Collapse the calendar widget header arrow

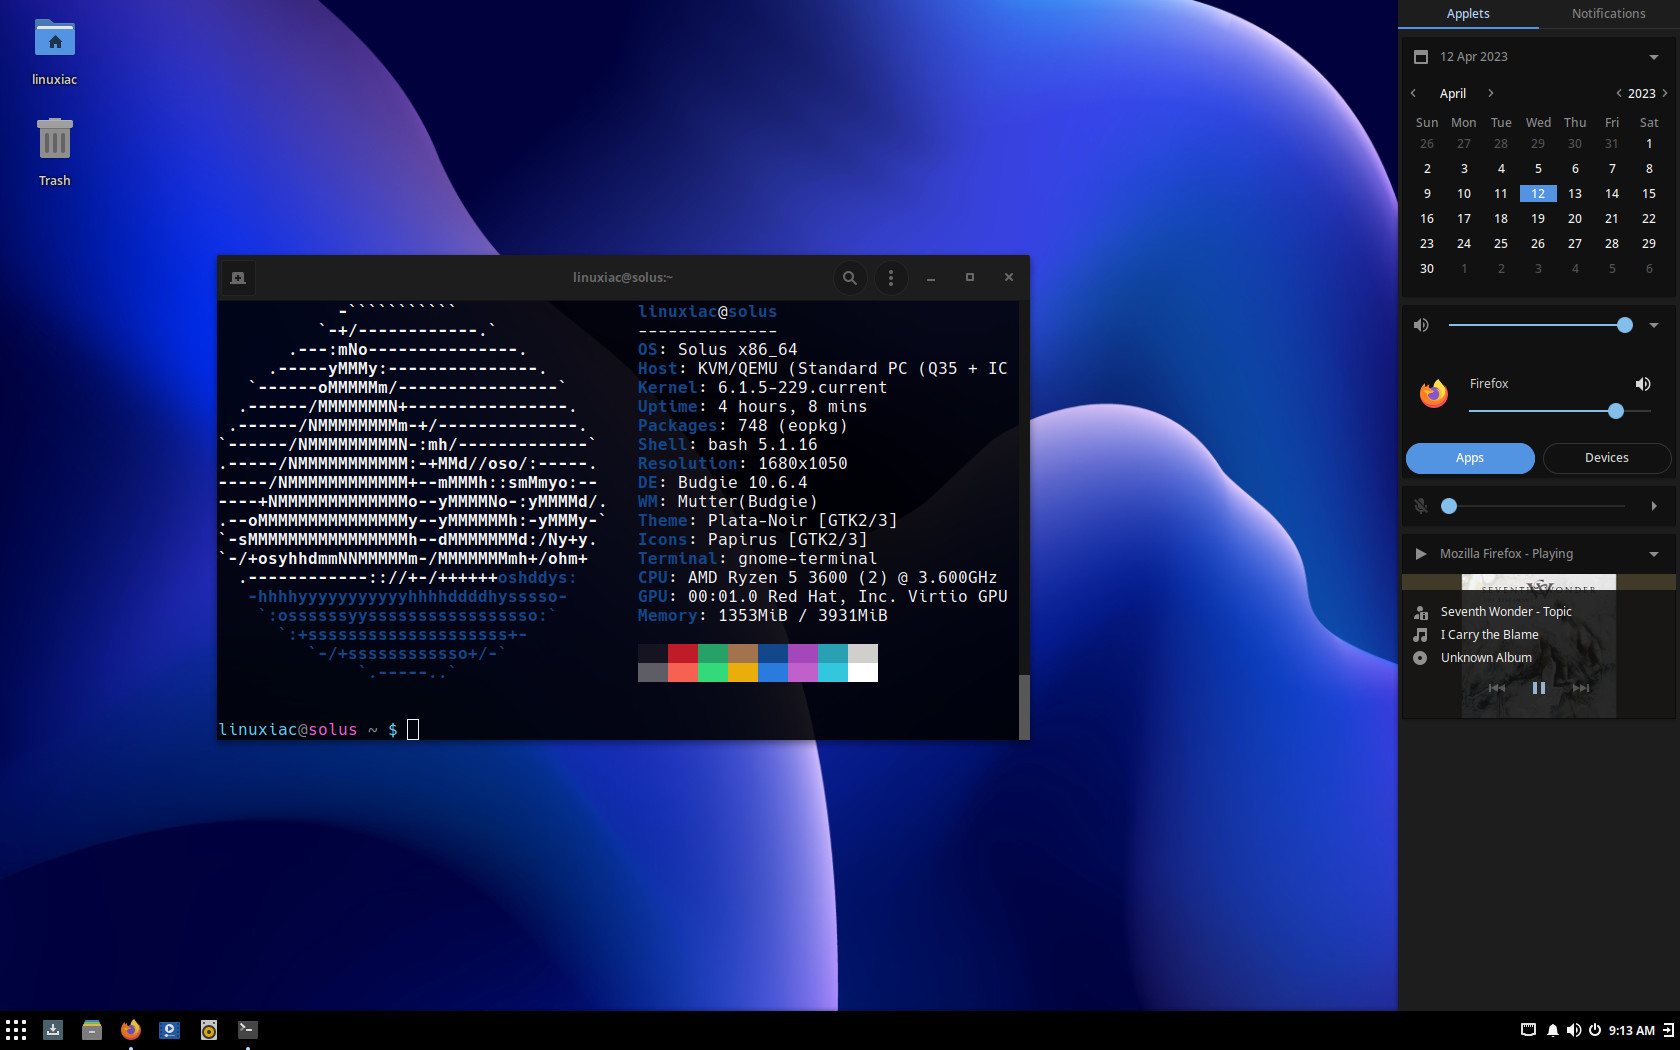pyautogui.click(x=1654, y=57)
